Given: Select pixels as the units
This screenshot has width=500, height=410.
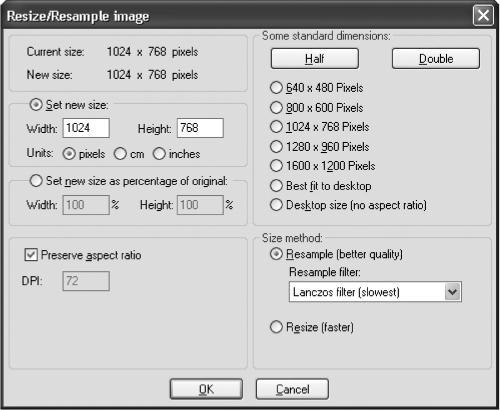Looking at the screenshot, I should point(69,154).
